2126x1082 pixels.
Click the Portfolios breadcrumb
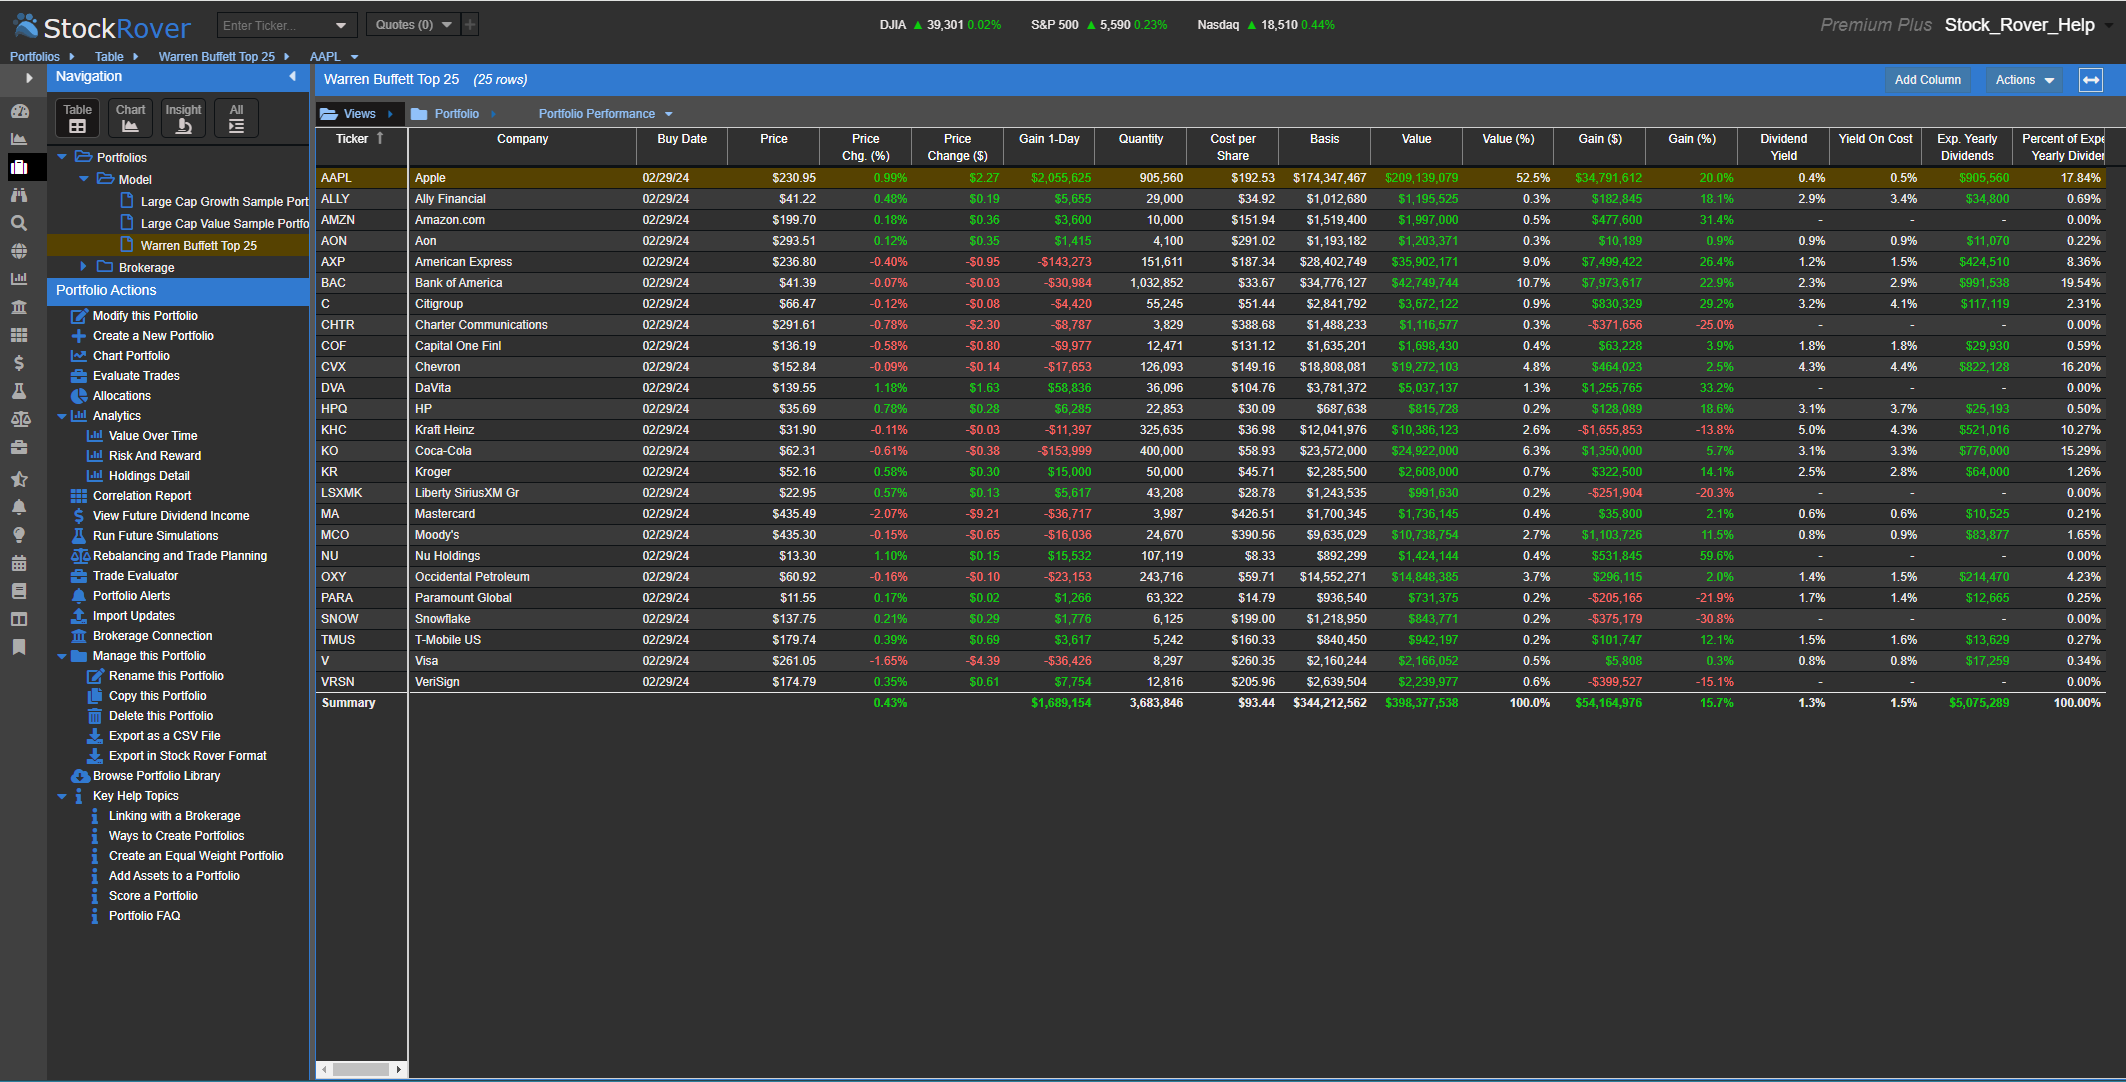(x=35, y=57)
